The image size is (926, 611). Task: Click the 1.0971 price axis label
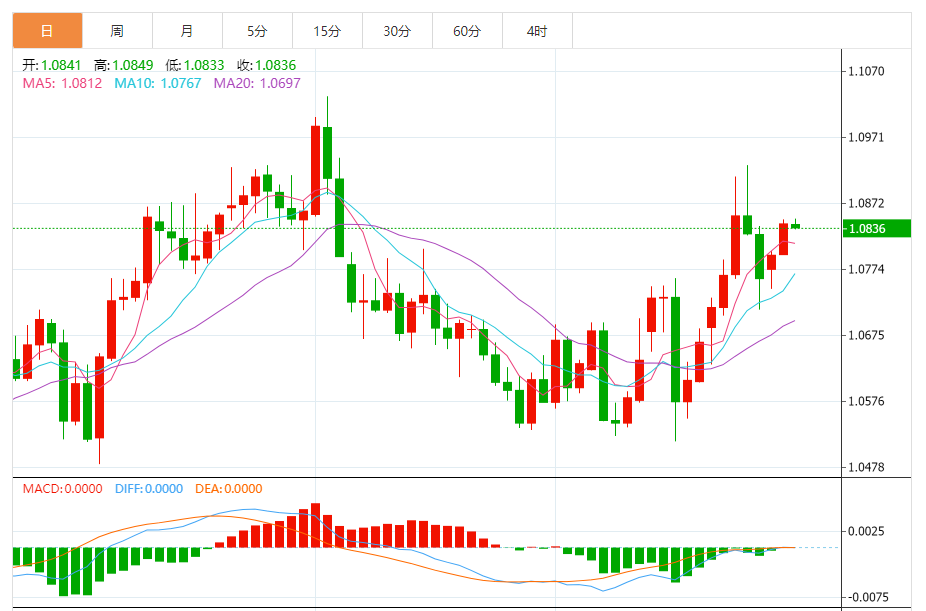pyautogui.click(x=866, y=138)
